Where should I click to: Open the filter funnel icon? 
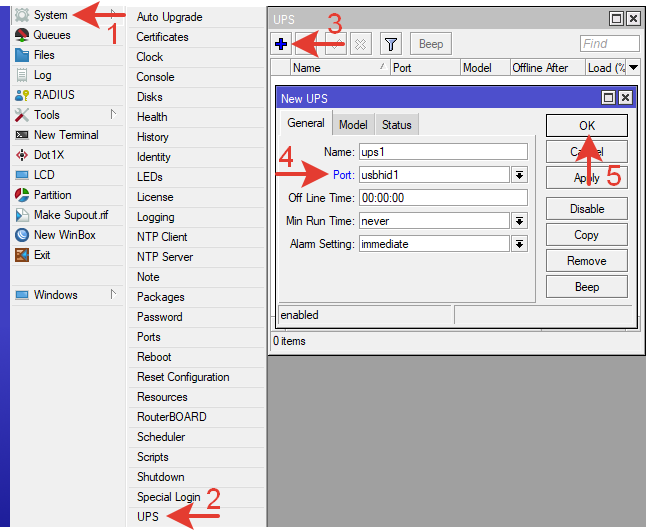coord(391,44)
